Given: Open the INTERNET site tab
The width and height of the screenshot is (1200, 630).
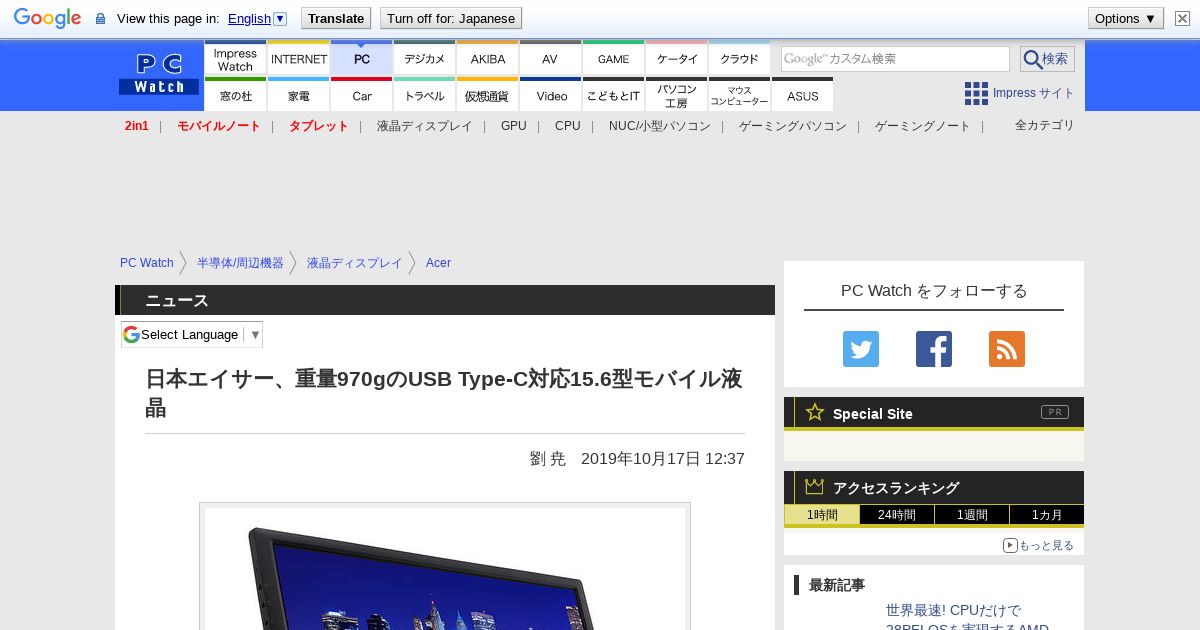Looking at the screenshot, I should tap(298, 59).
